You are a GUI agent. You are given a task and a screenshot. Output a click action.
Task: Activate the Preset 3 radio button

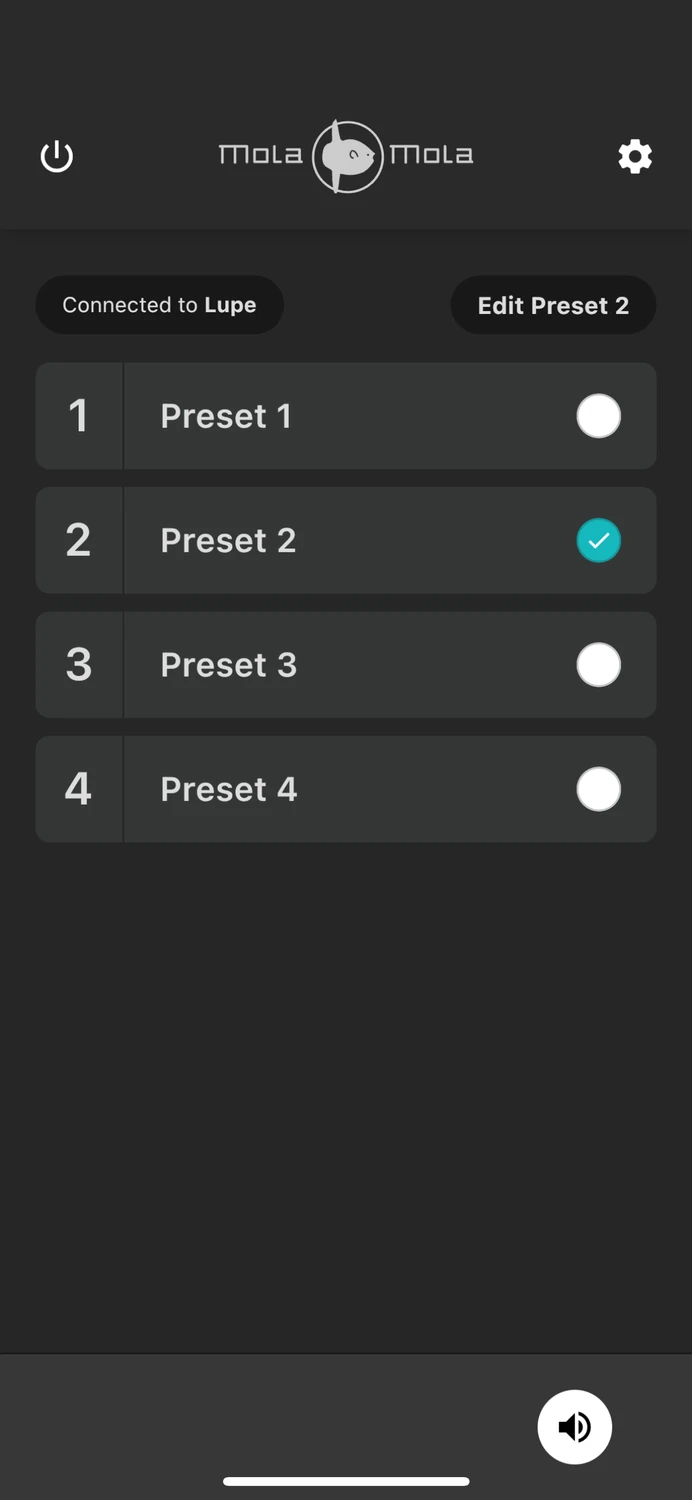pos(598,665)
